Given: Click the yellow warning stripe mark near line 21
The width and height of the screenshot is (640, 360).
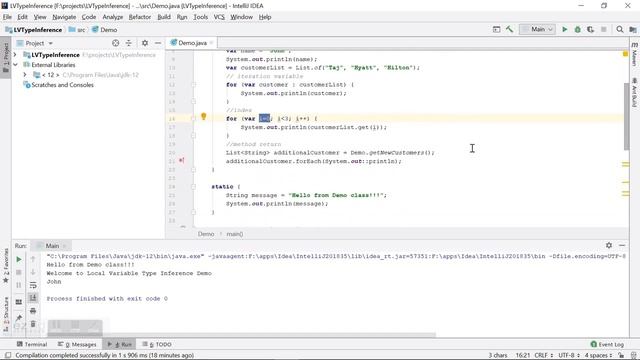Looking at the screenshot, I should [x=625, y=164].
